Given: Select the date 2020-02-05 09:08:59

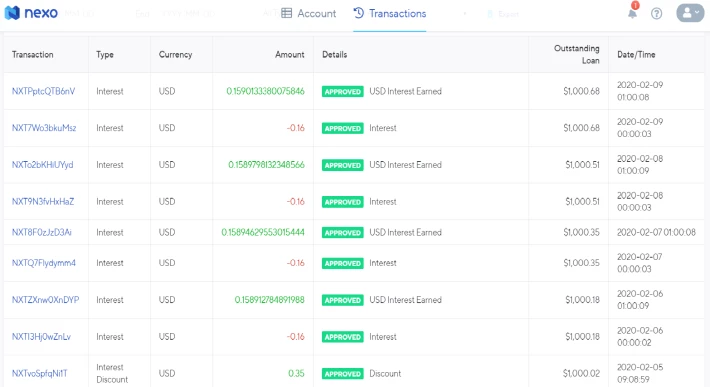Looking at the screenshot, I should [640, 373].
